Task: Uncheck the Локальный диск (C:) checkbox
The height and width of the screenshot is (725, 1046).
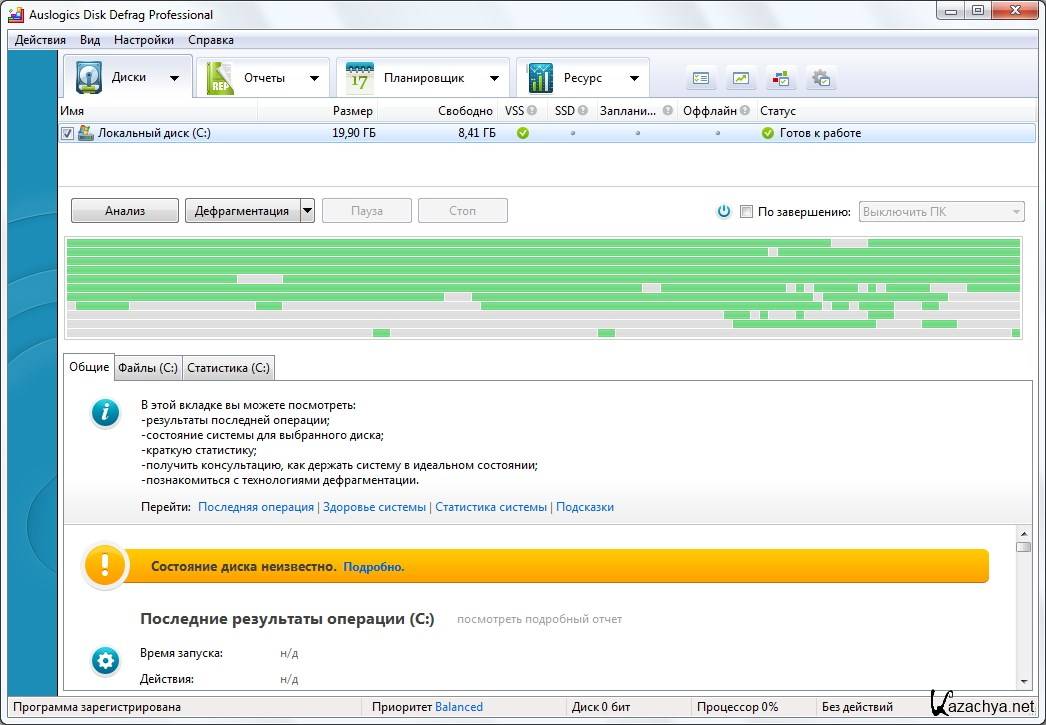Action: coord(68,133)
